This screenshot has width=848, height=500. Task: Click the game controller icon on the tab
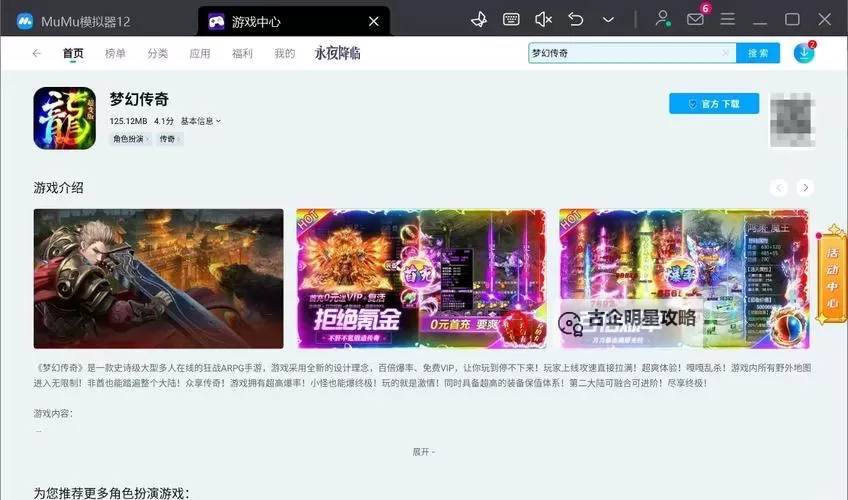(x=216, y=22)
